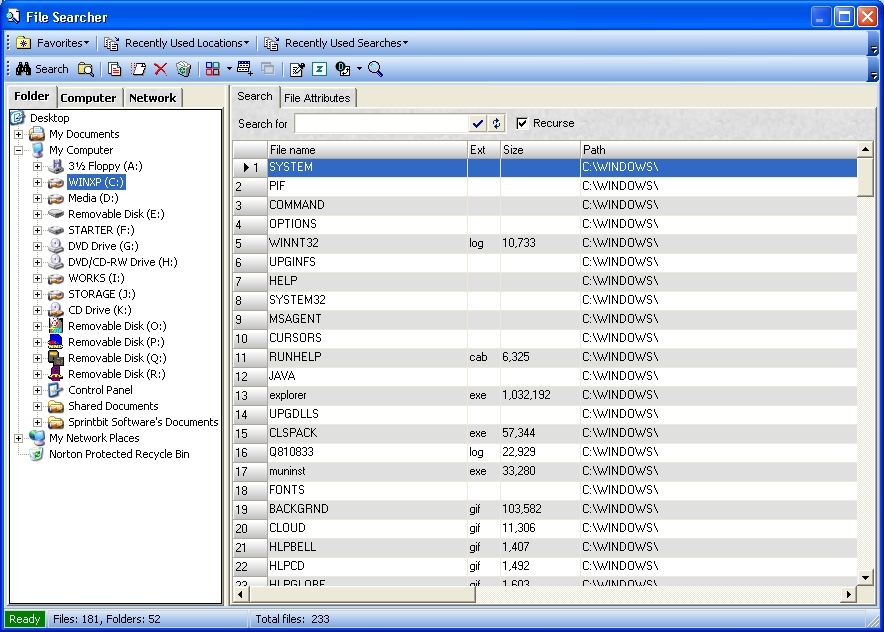The width and height of the screenshot is (884, 632).
Task: Expand the My Network Places node
Action: click(x=19, y=438)
